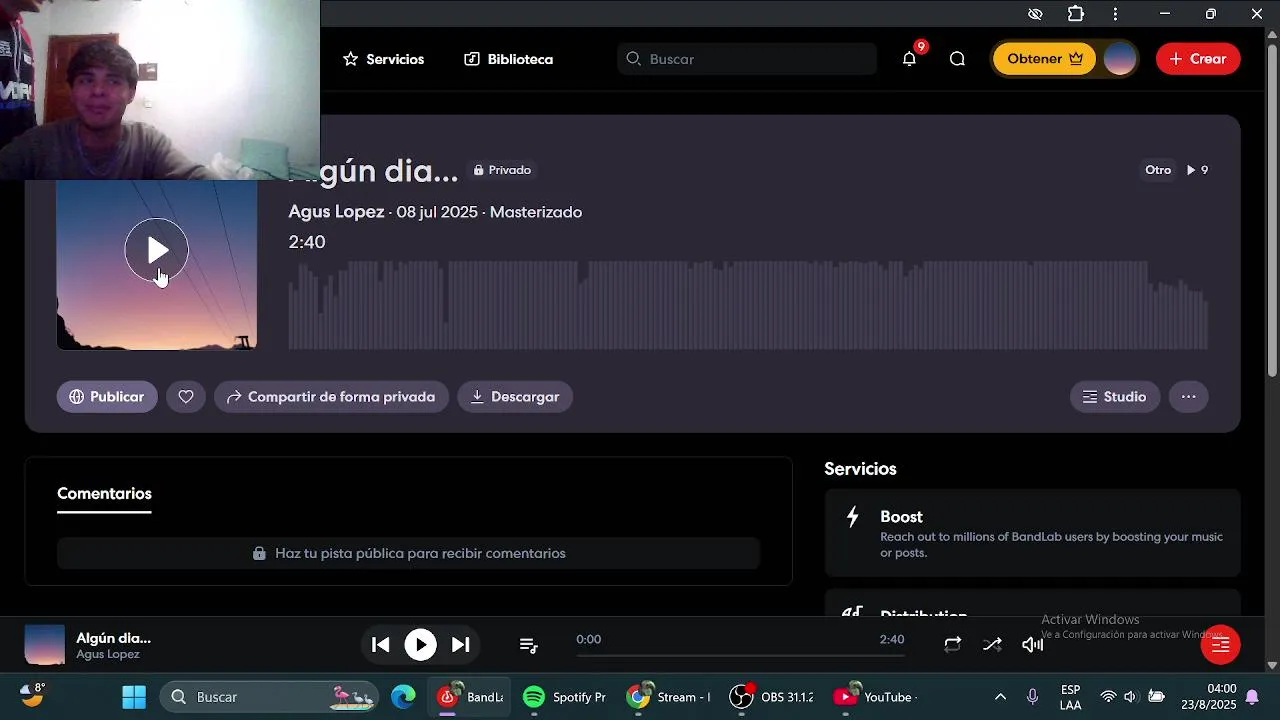Image resolution: width=1280 pixels, height=720 pixels.
Task: Click the track waveform to seek
Action: pos(748,305)
